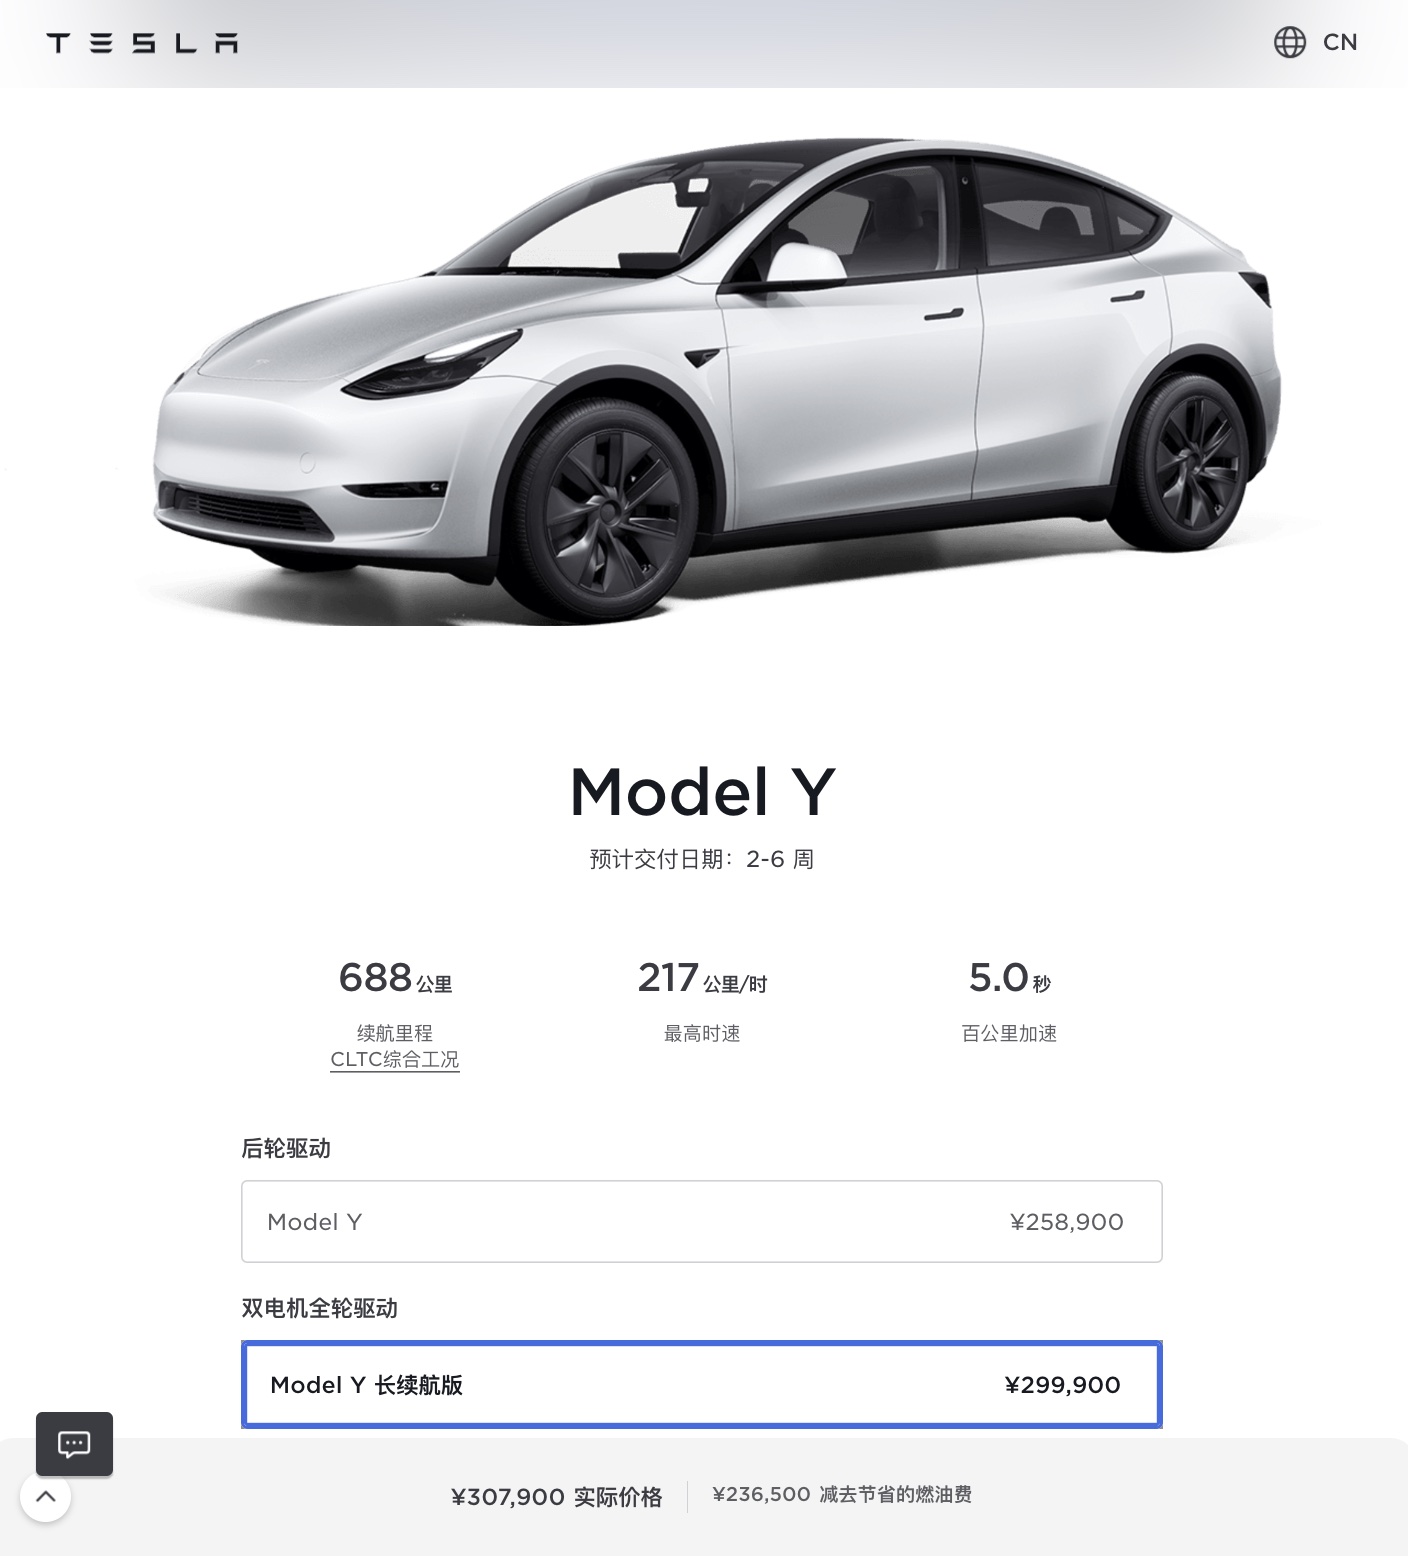The height and width of the screenshot is (1556, 1408).
Task: Click the 后轮驱动 section label
Action: pos(286,1148)
